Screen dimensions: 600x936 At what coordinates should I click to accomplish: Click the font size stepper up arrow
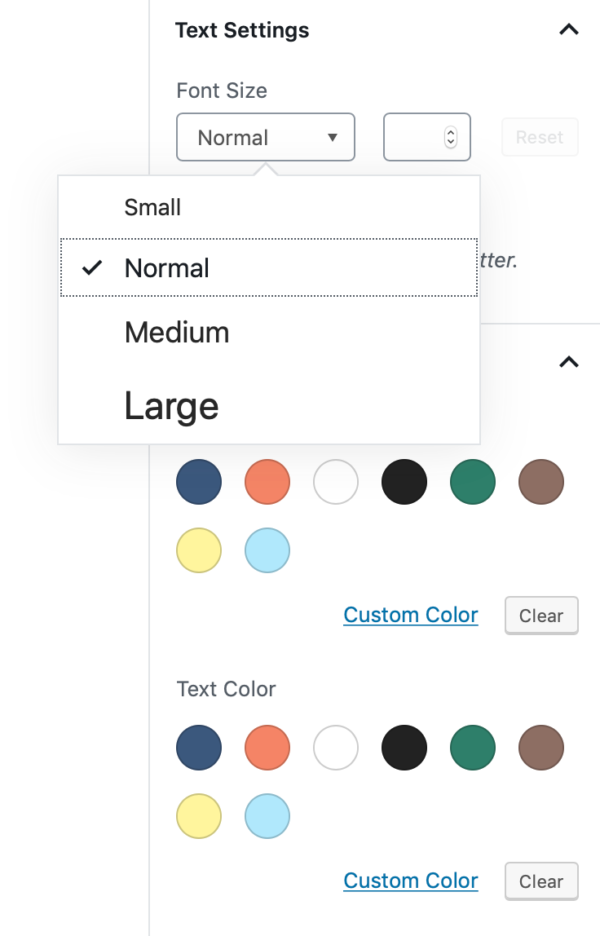tap(452, 132)
